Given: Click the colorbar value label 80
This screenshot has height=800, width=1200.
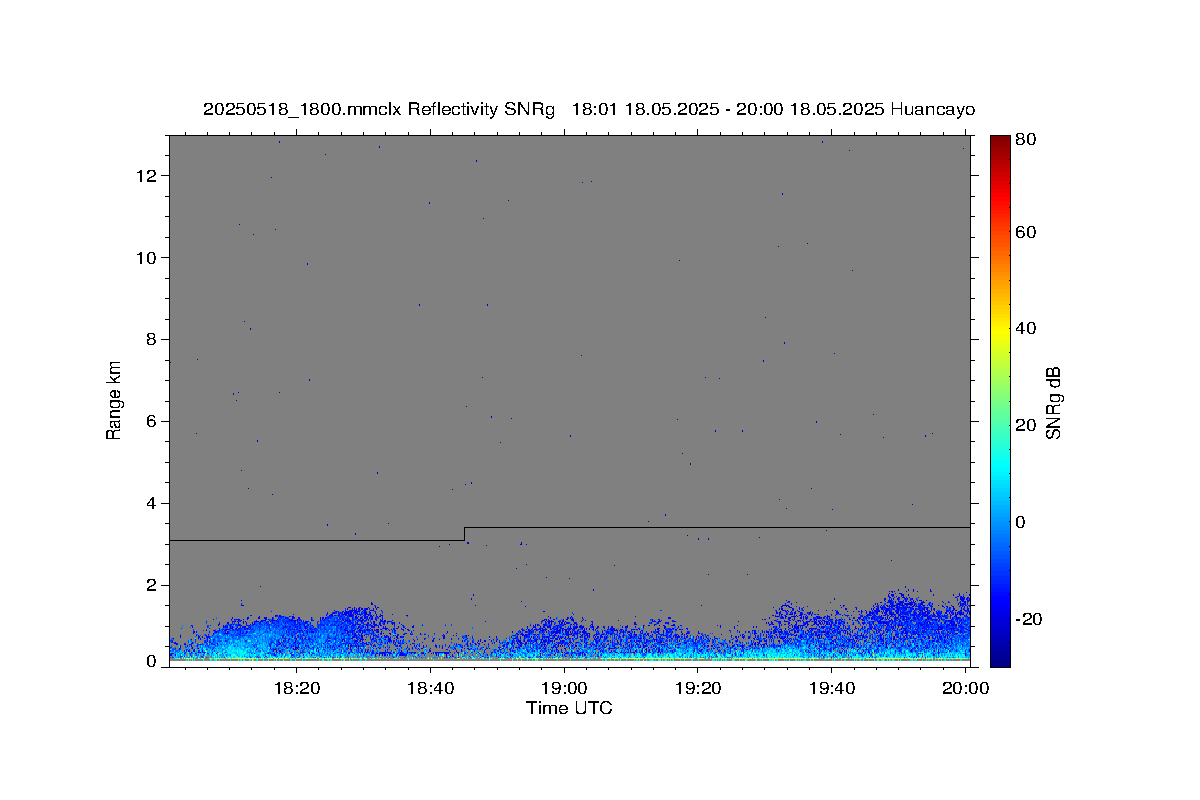Looking at the screenshot, I should (x=1025, y=140).
